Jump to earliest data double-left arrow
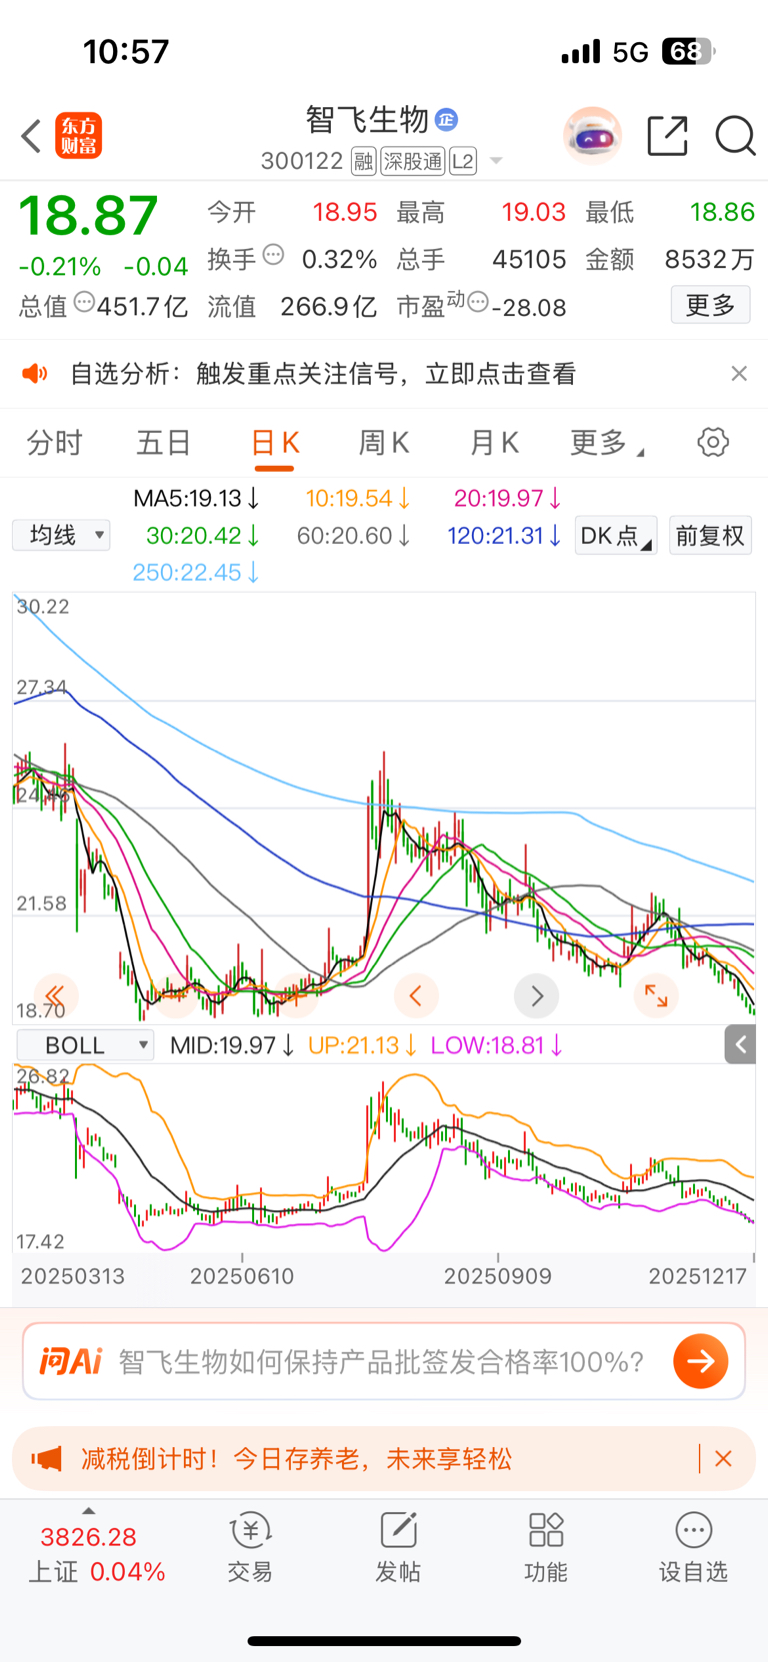Image resolution: width=768 pixels, height=1663 pixels. pos(56,995)
